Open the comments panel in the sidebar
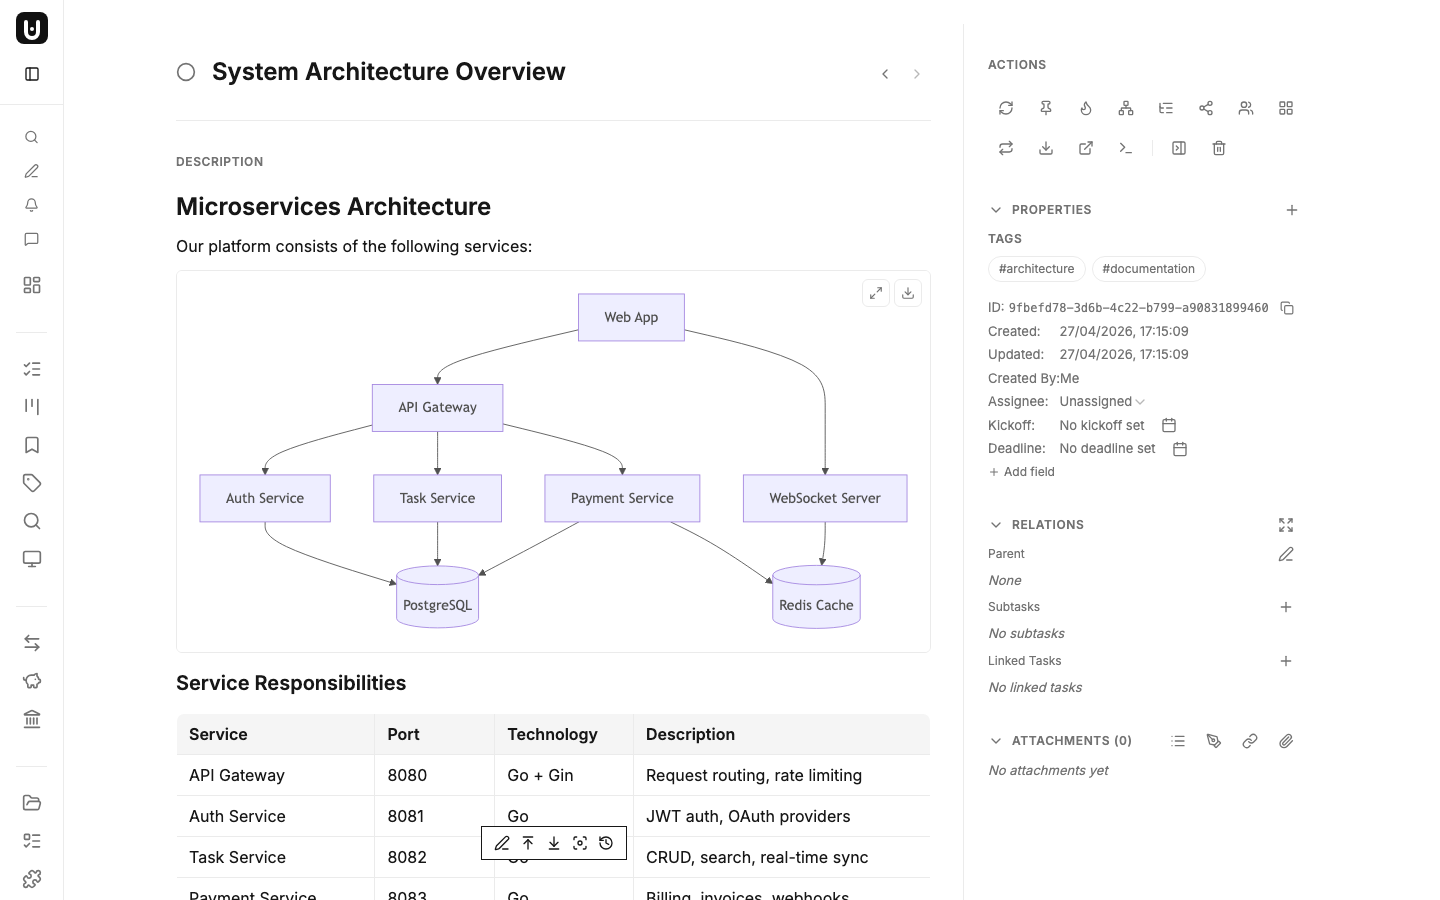The image size is (1440, 900). (x=31, y=239)
